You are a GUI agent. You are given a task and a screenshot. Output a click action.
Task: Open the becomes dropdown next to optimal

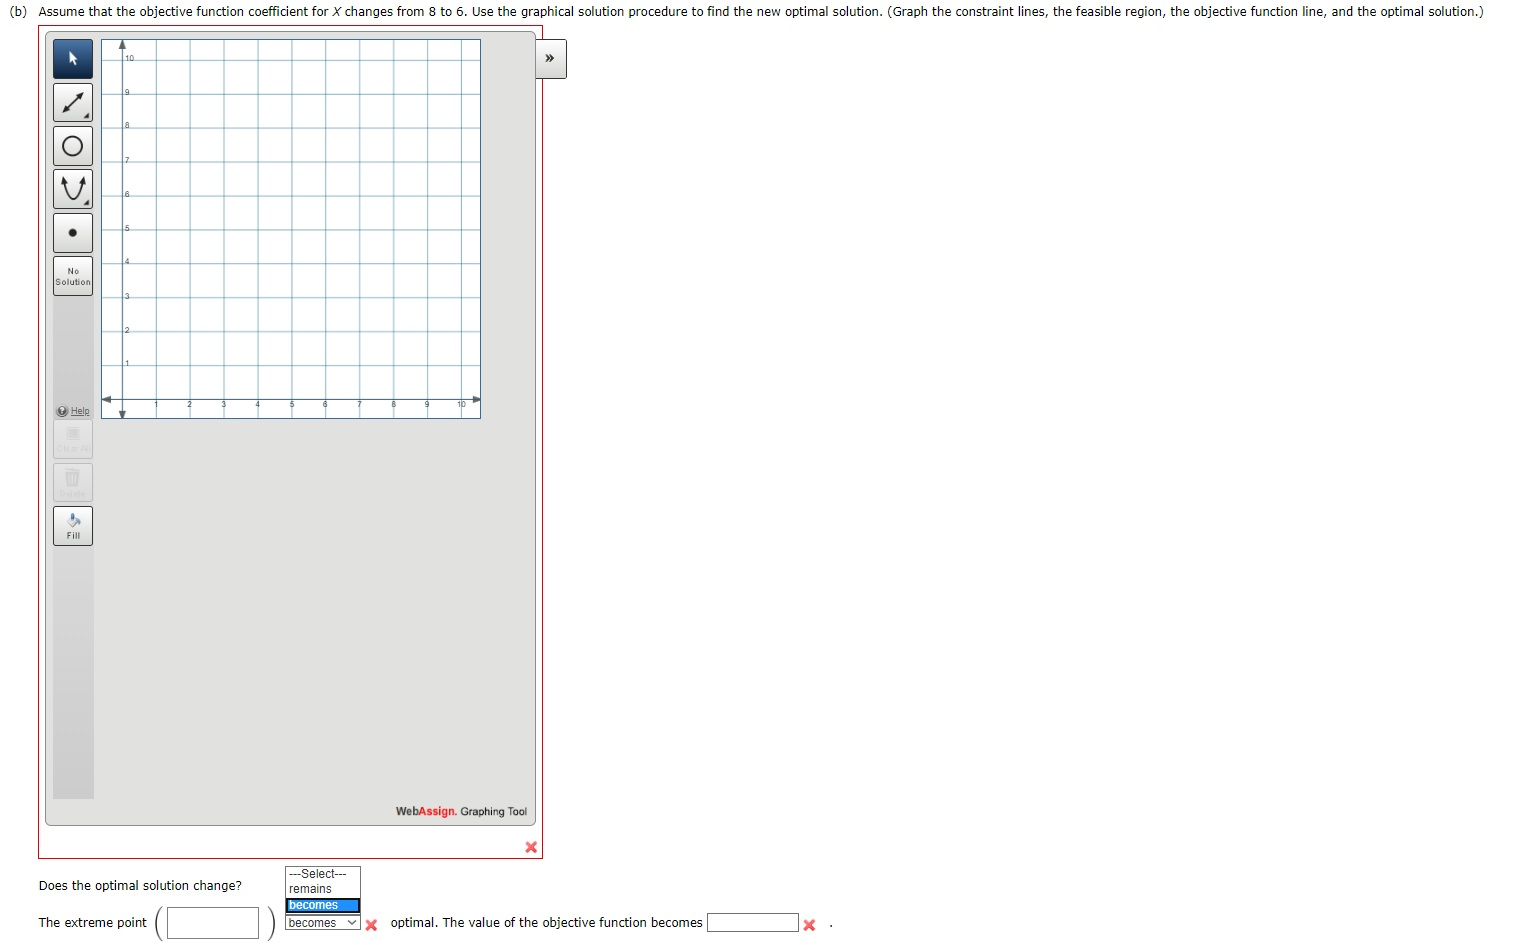(x=320, y=922)
